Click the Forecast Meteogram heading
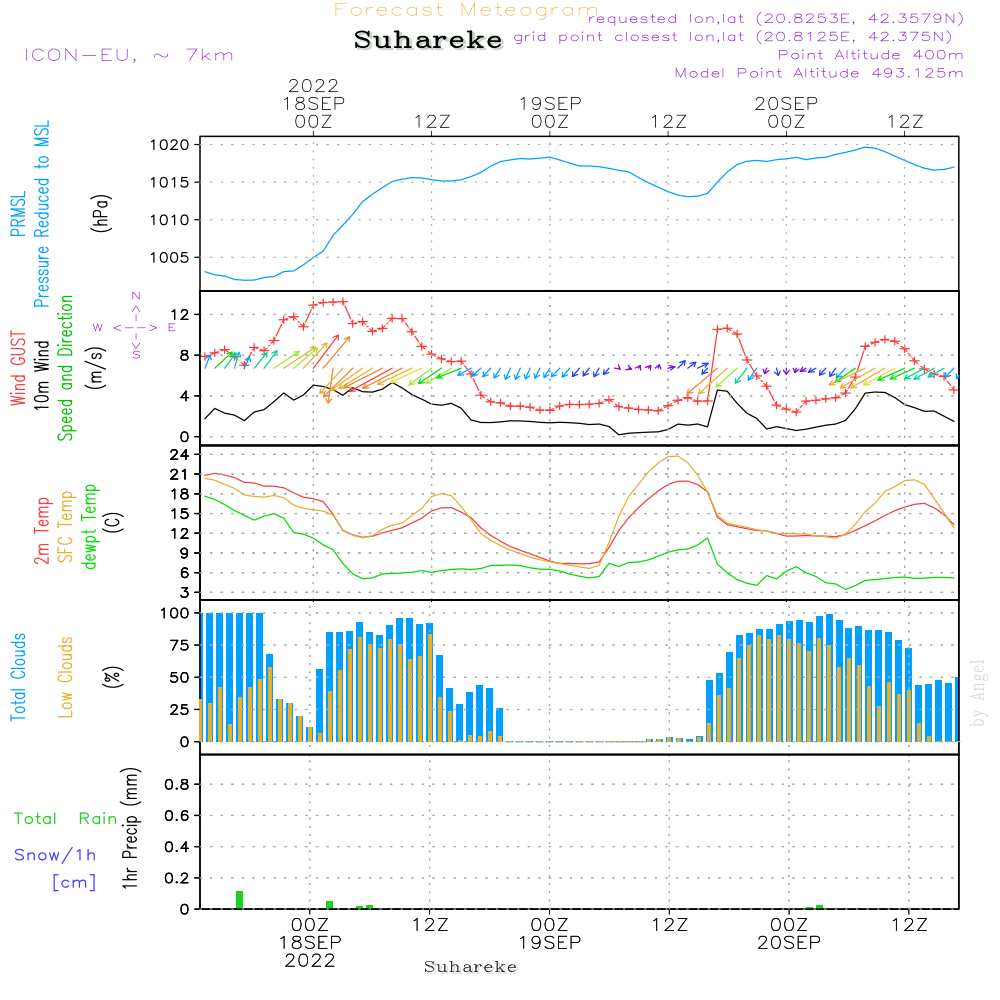1000x1000 pixels. click(466, 10)
